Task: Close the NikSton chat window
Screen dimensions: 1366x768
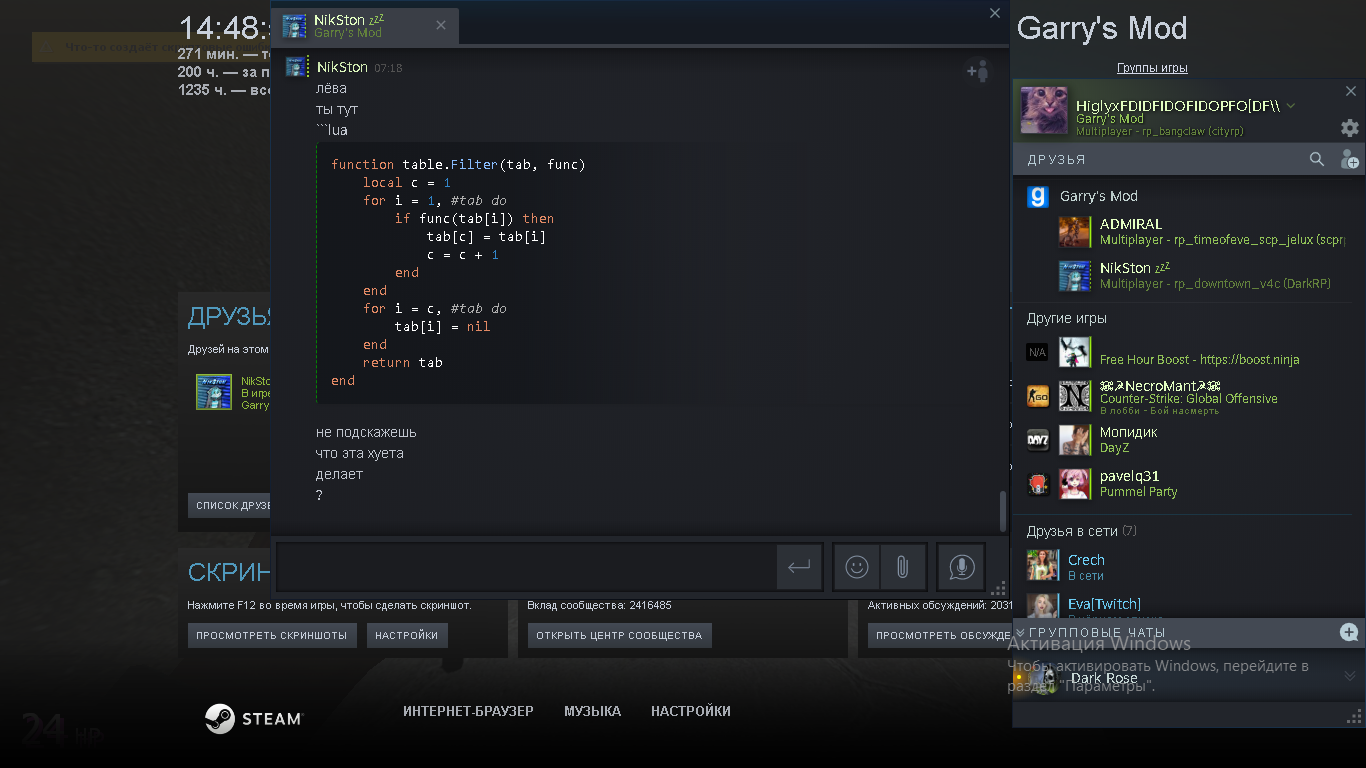Action: [995, 13]
